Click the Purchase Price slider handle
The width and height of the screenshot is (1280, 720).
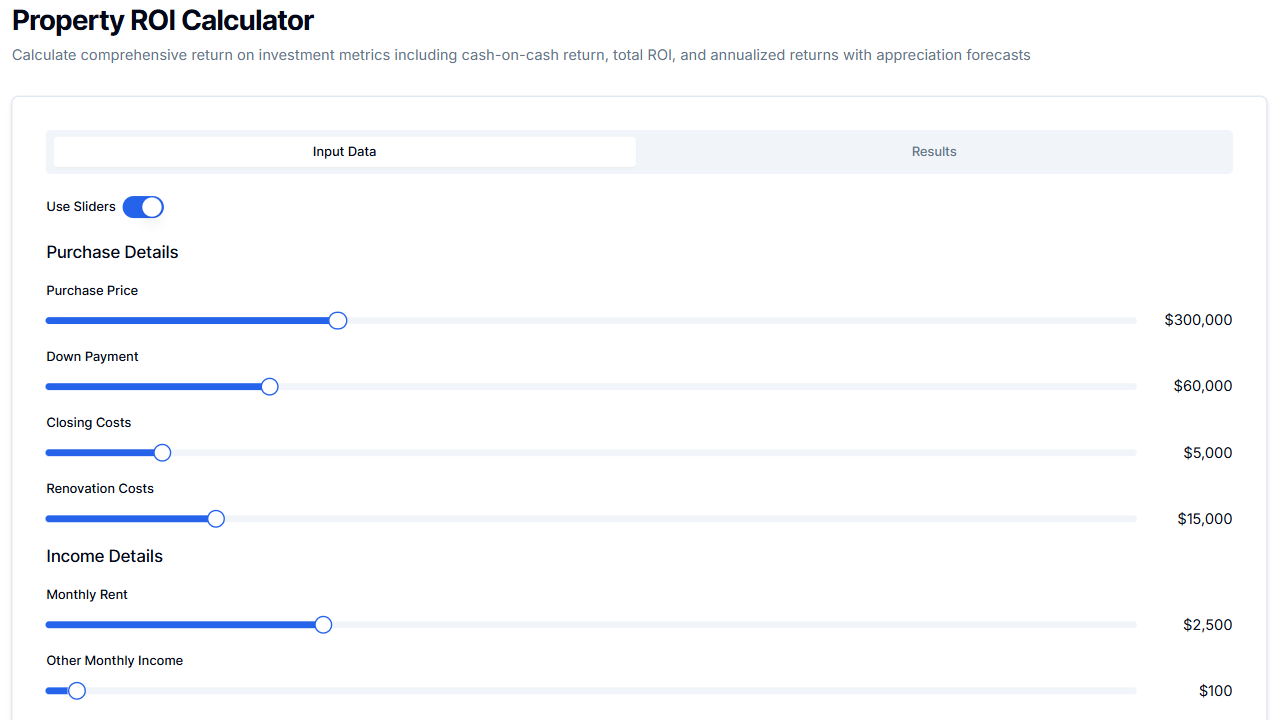[338, 321]
